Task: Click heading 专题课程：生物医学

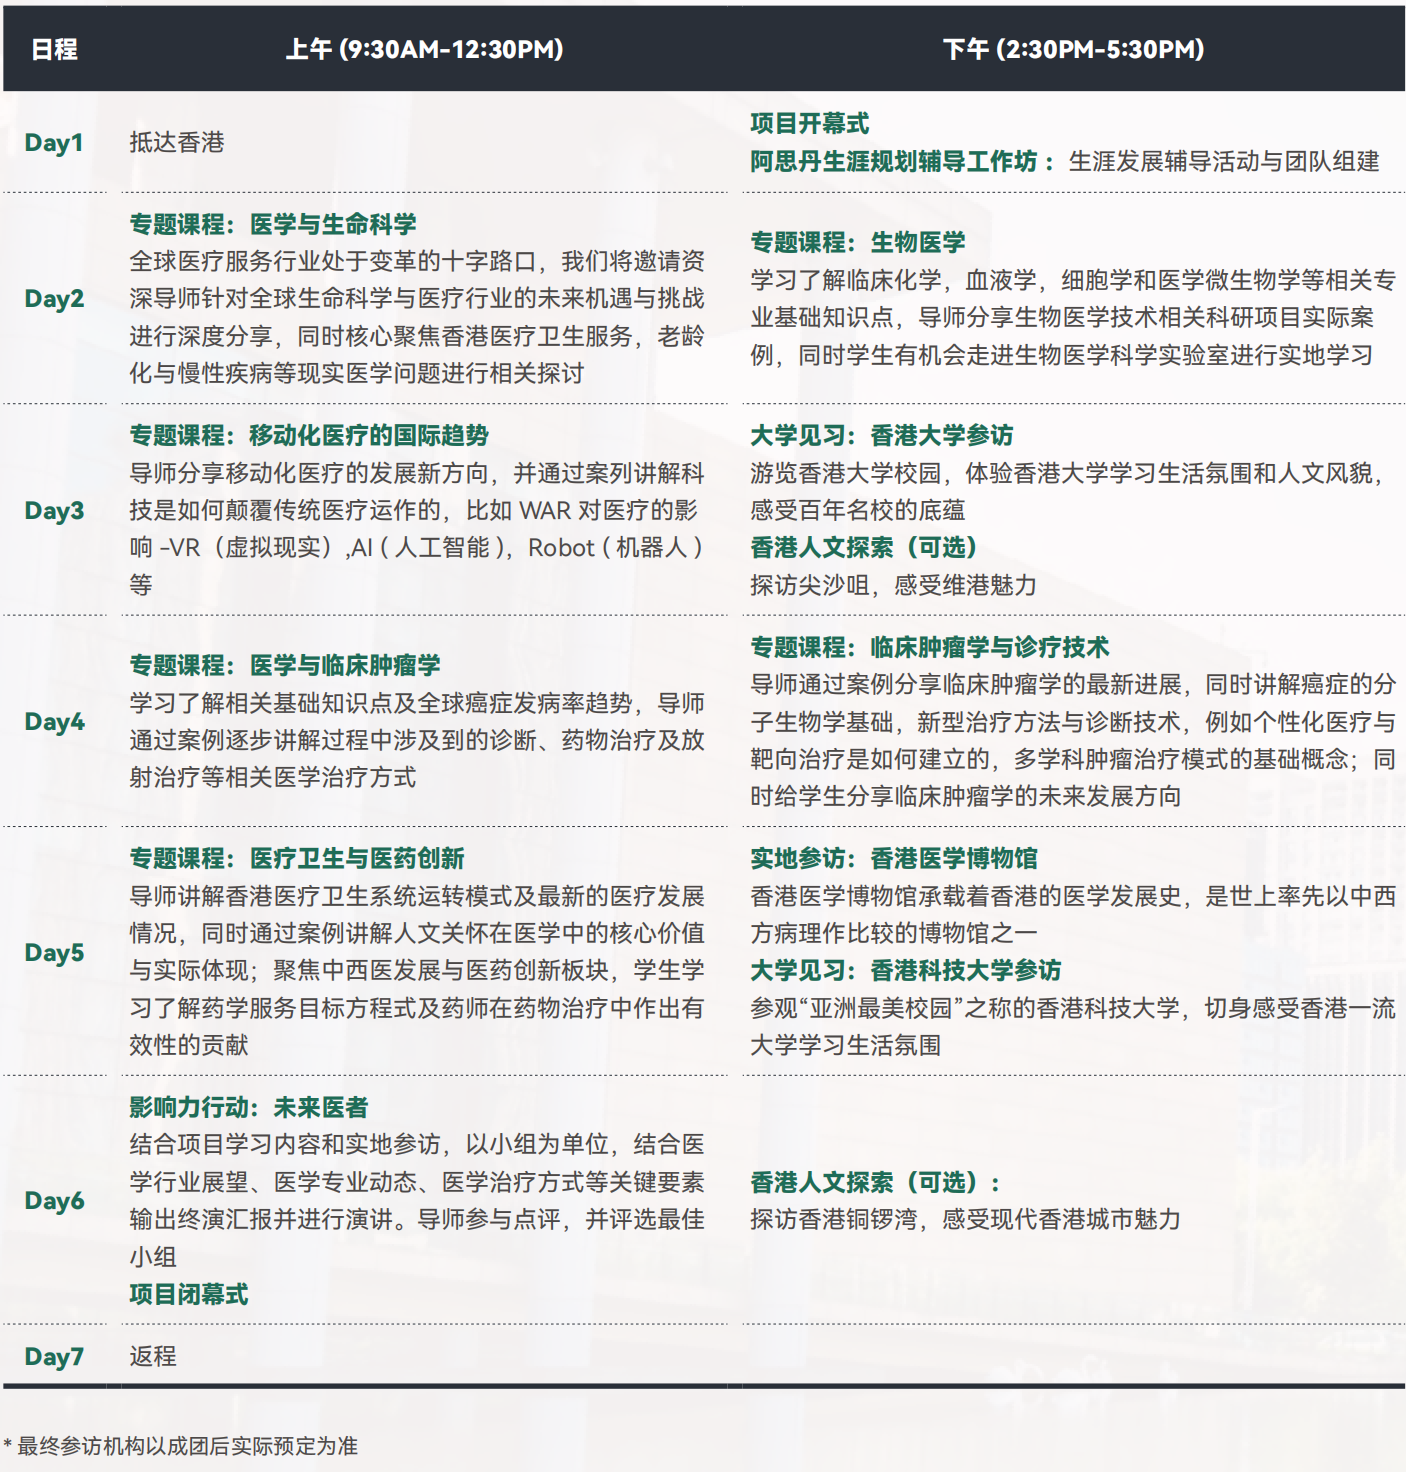Action: [858, 242]
